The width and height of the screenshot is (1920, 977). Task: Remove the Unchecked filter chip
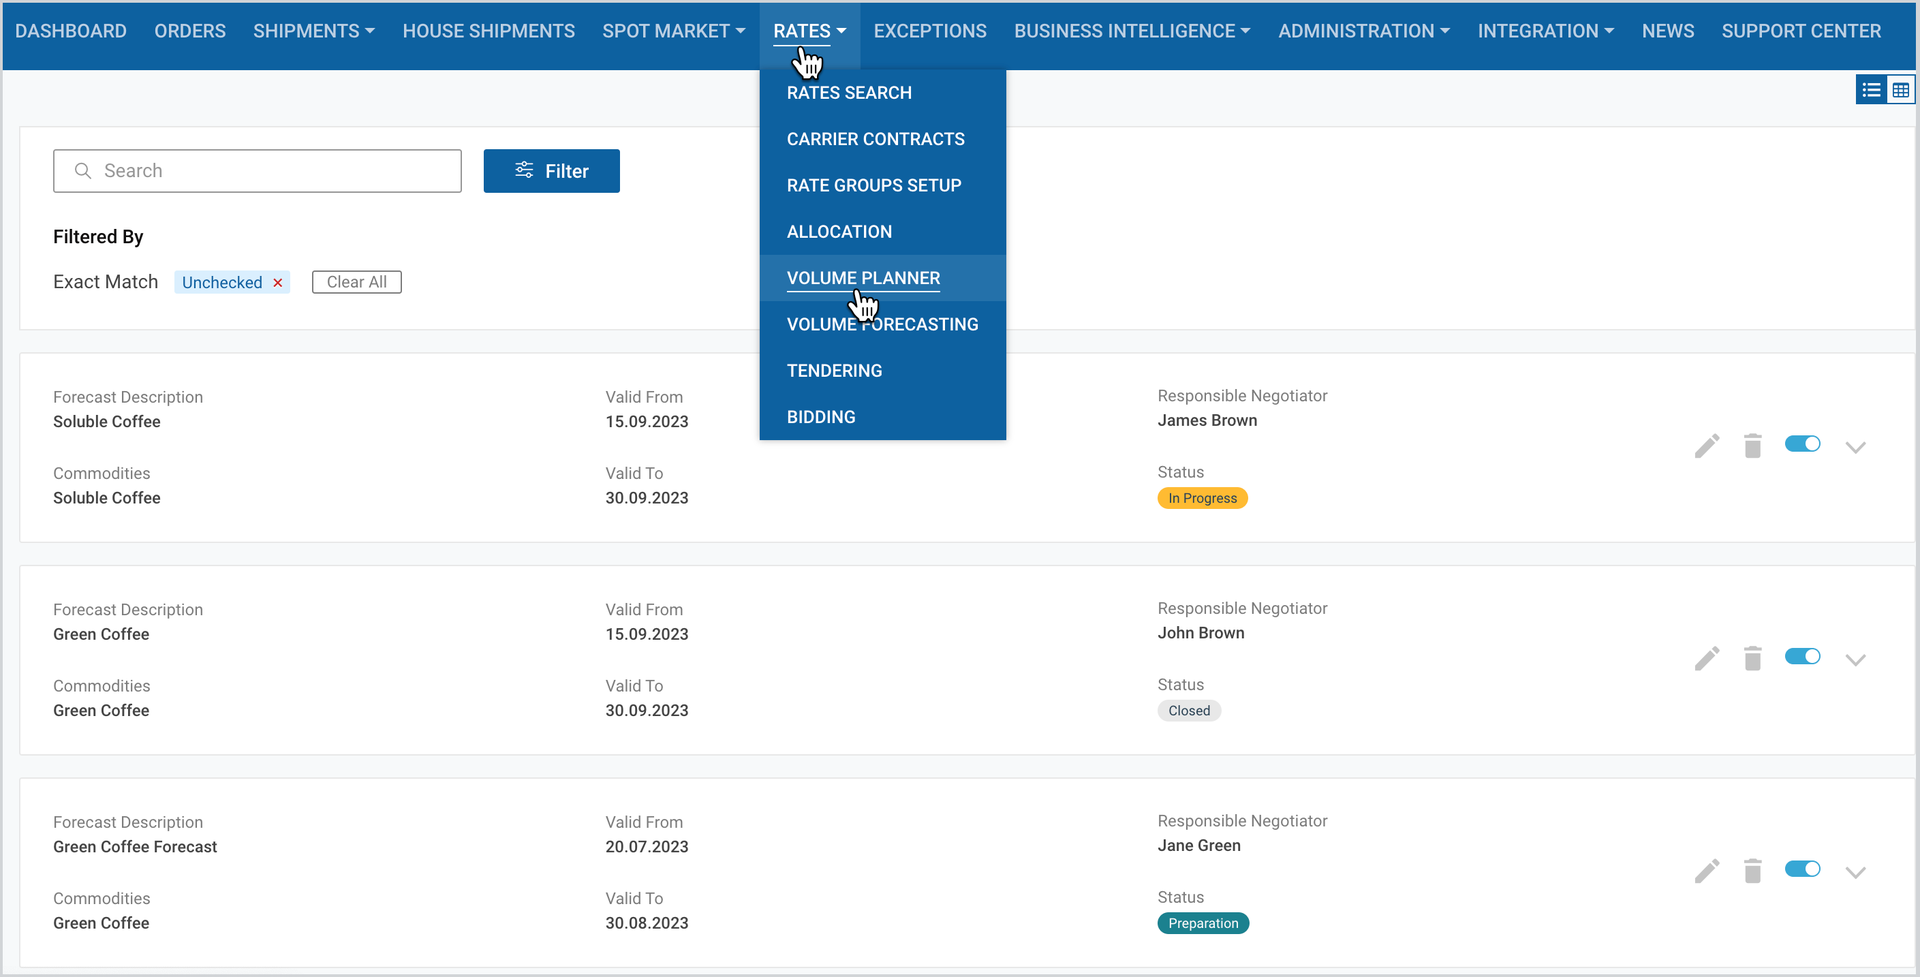tap(278, 283)
